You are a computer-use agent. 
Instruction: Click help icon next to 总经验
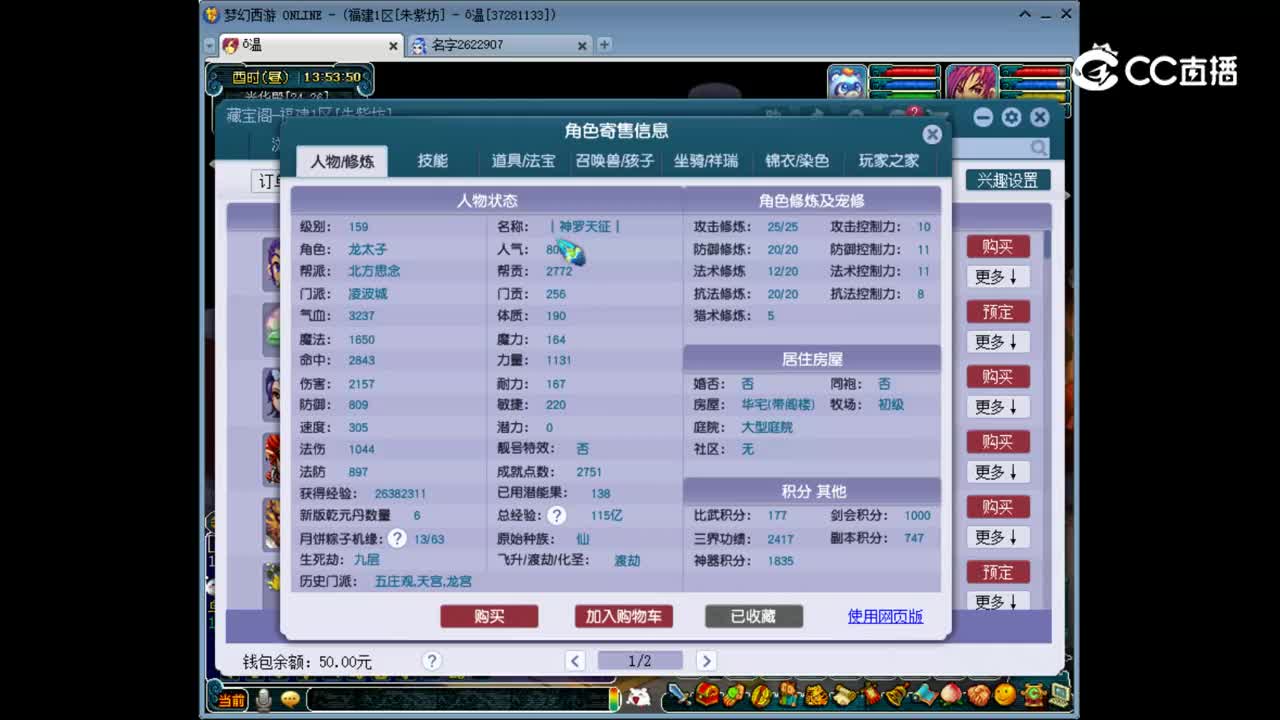coord(556,515)
